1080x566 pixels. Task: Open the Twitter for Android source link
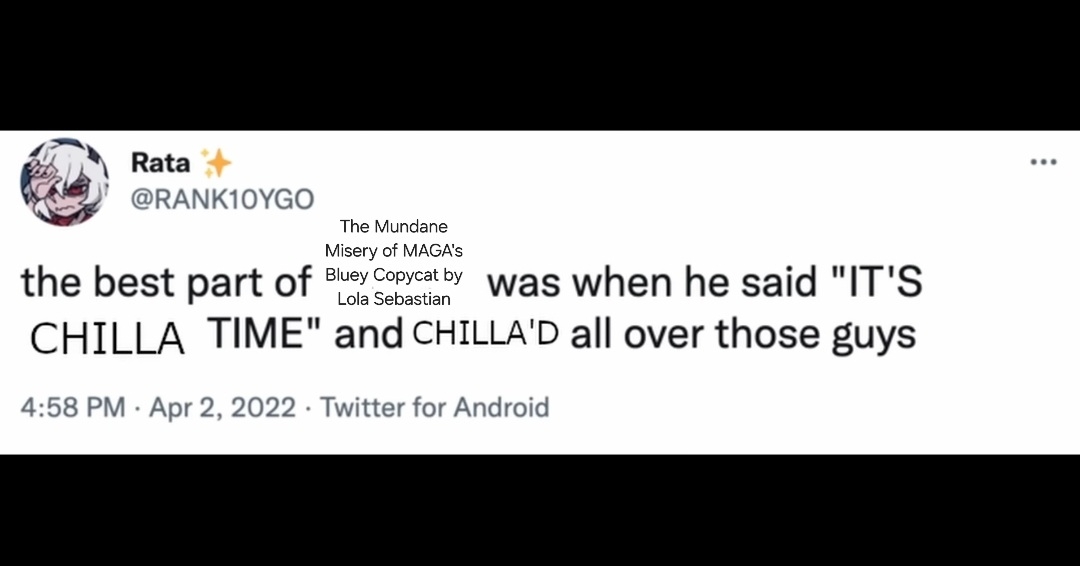434,408
